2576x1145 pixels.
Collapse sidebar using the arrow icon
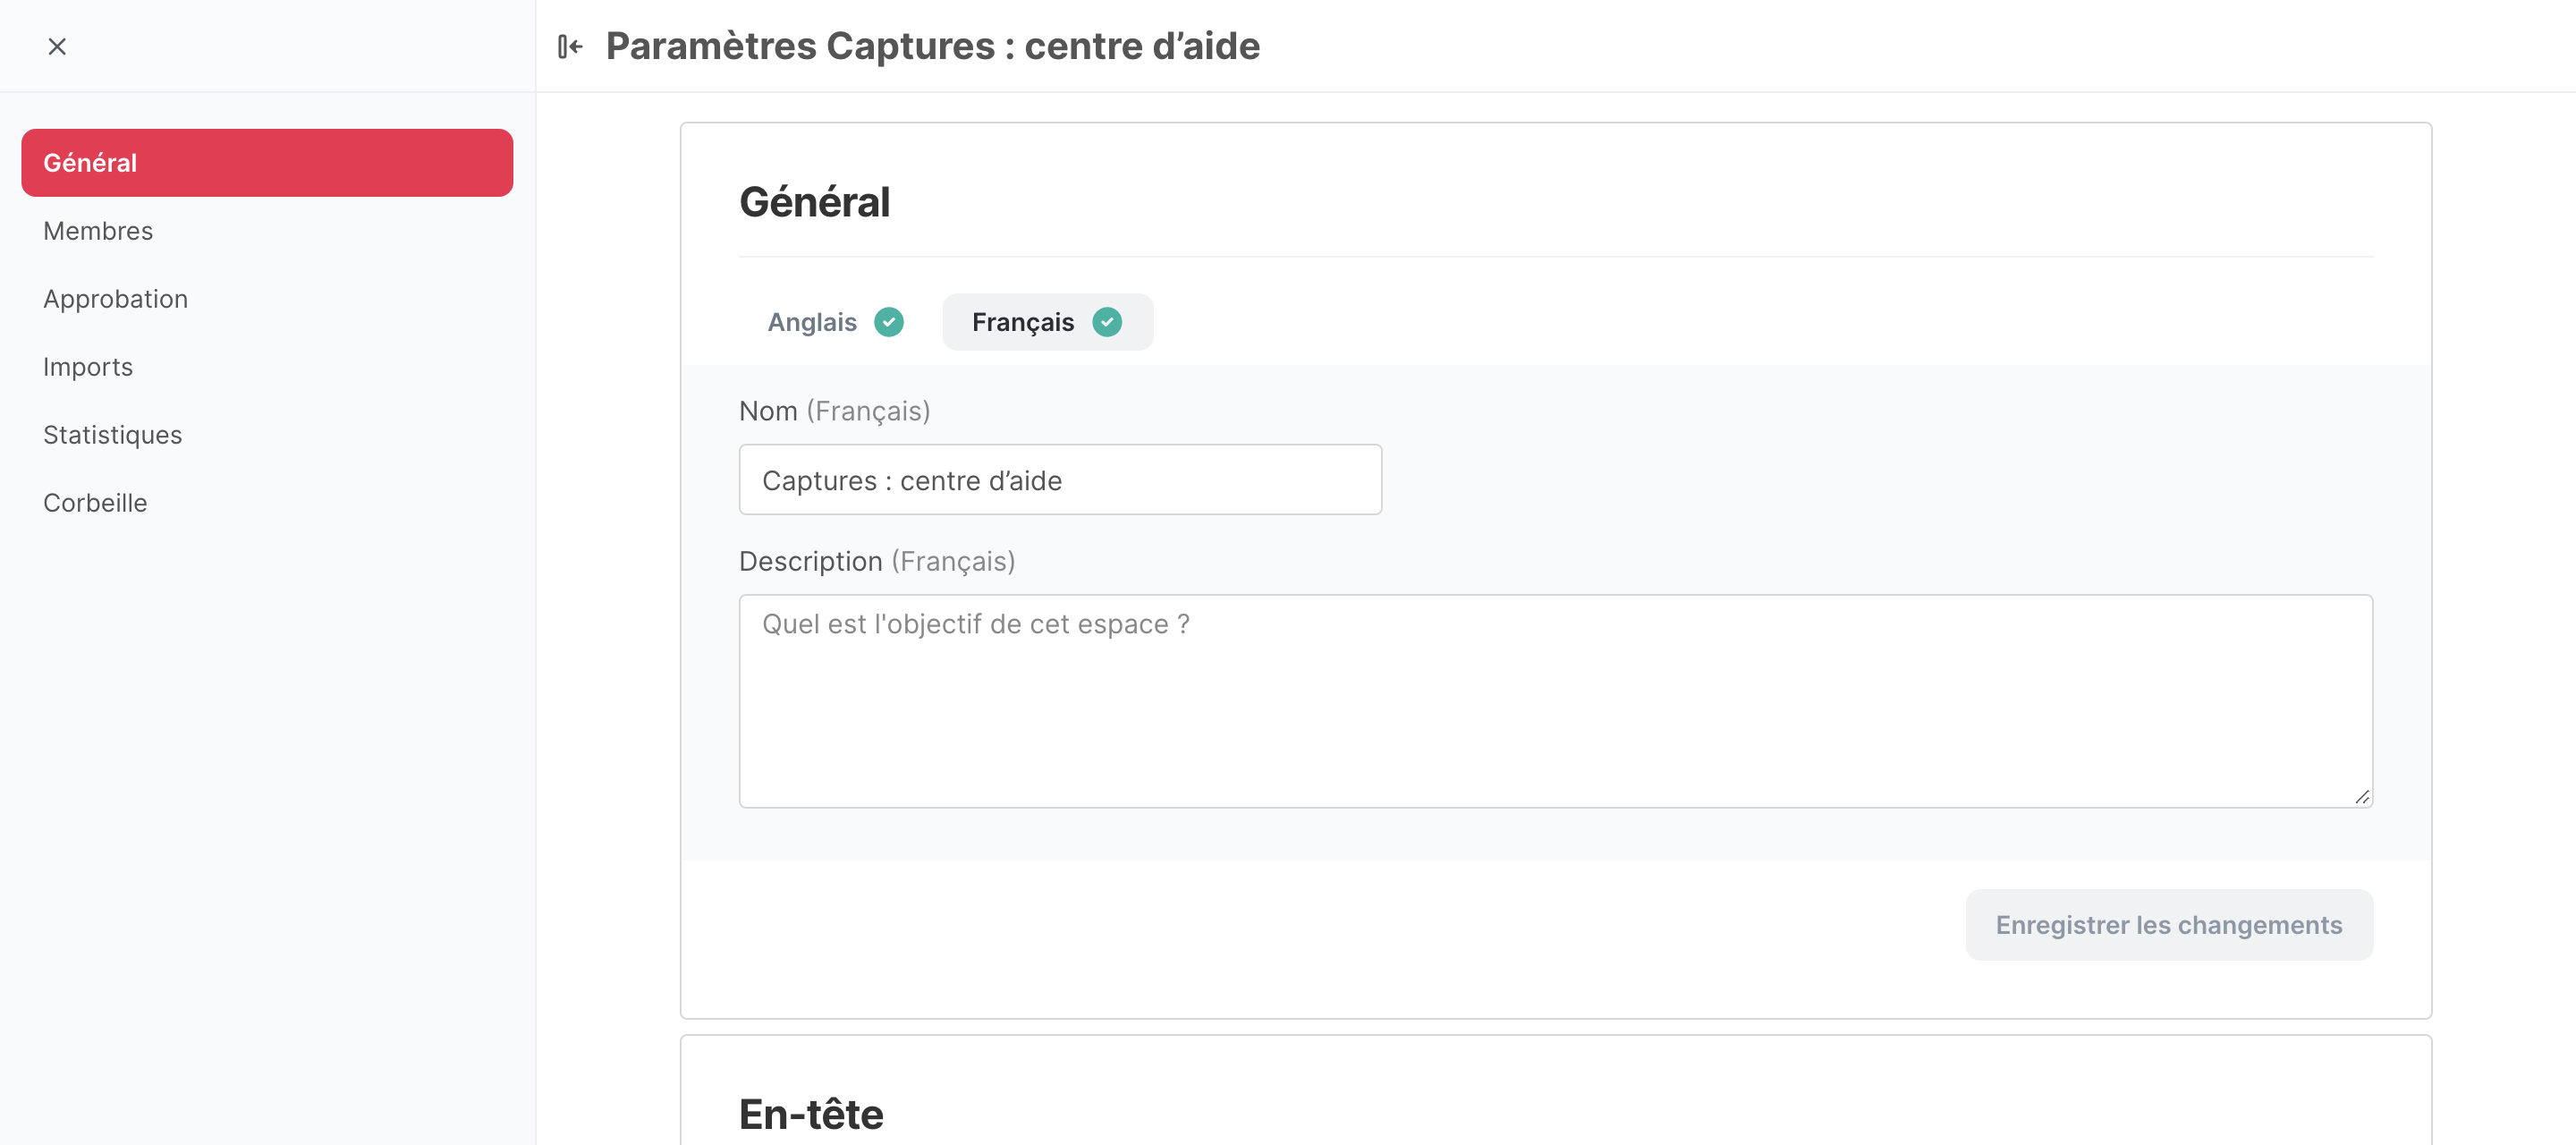(570, 46)
